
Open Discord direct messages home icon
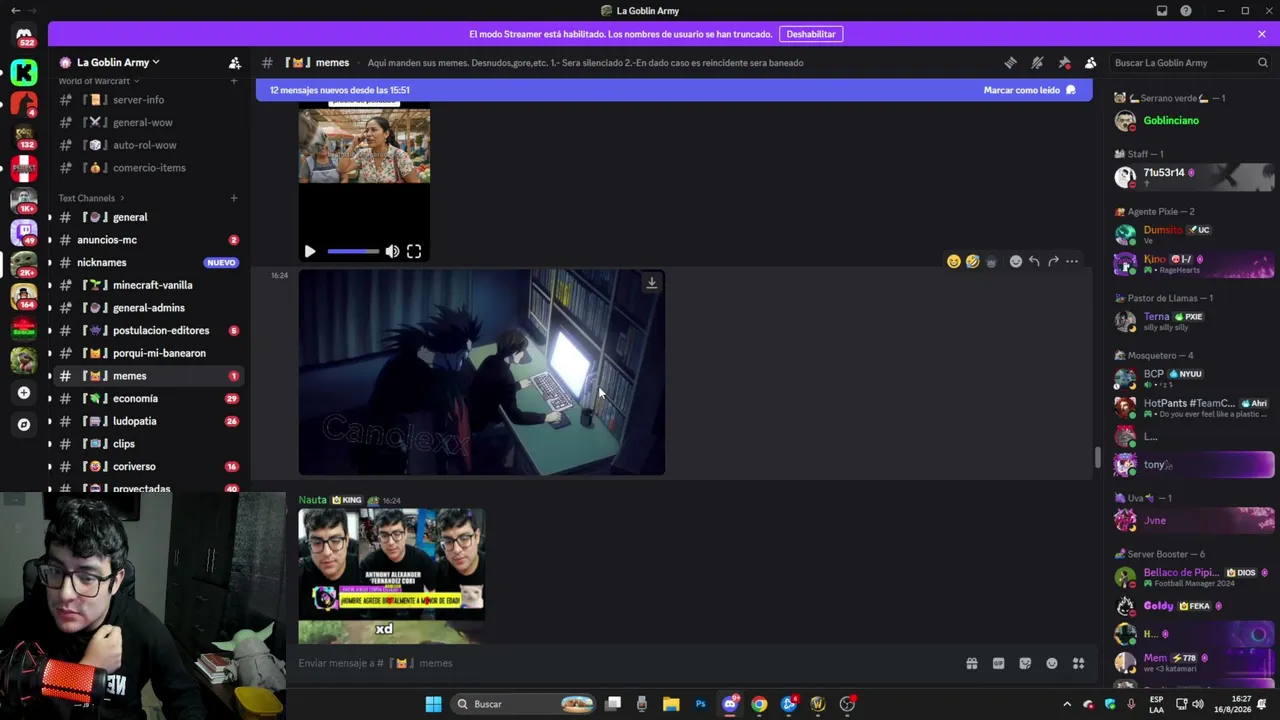(x=24, y=36)
